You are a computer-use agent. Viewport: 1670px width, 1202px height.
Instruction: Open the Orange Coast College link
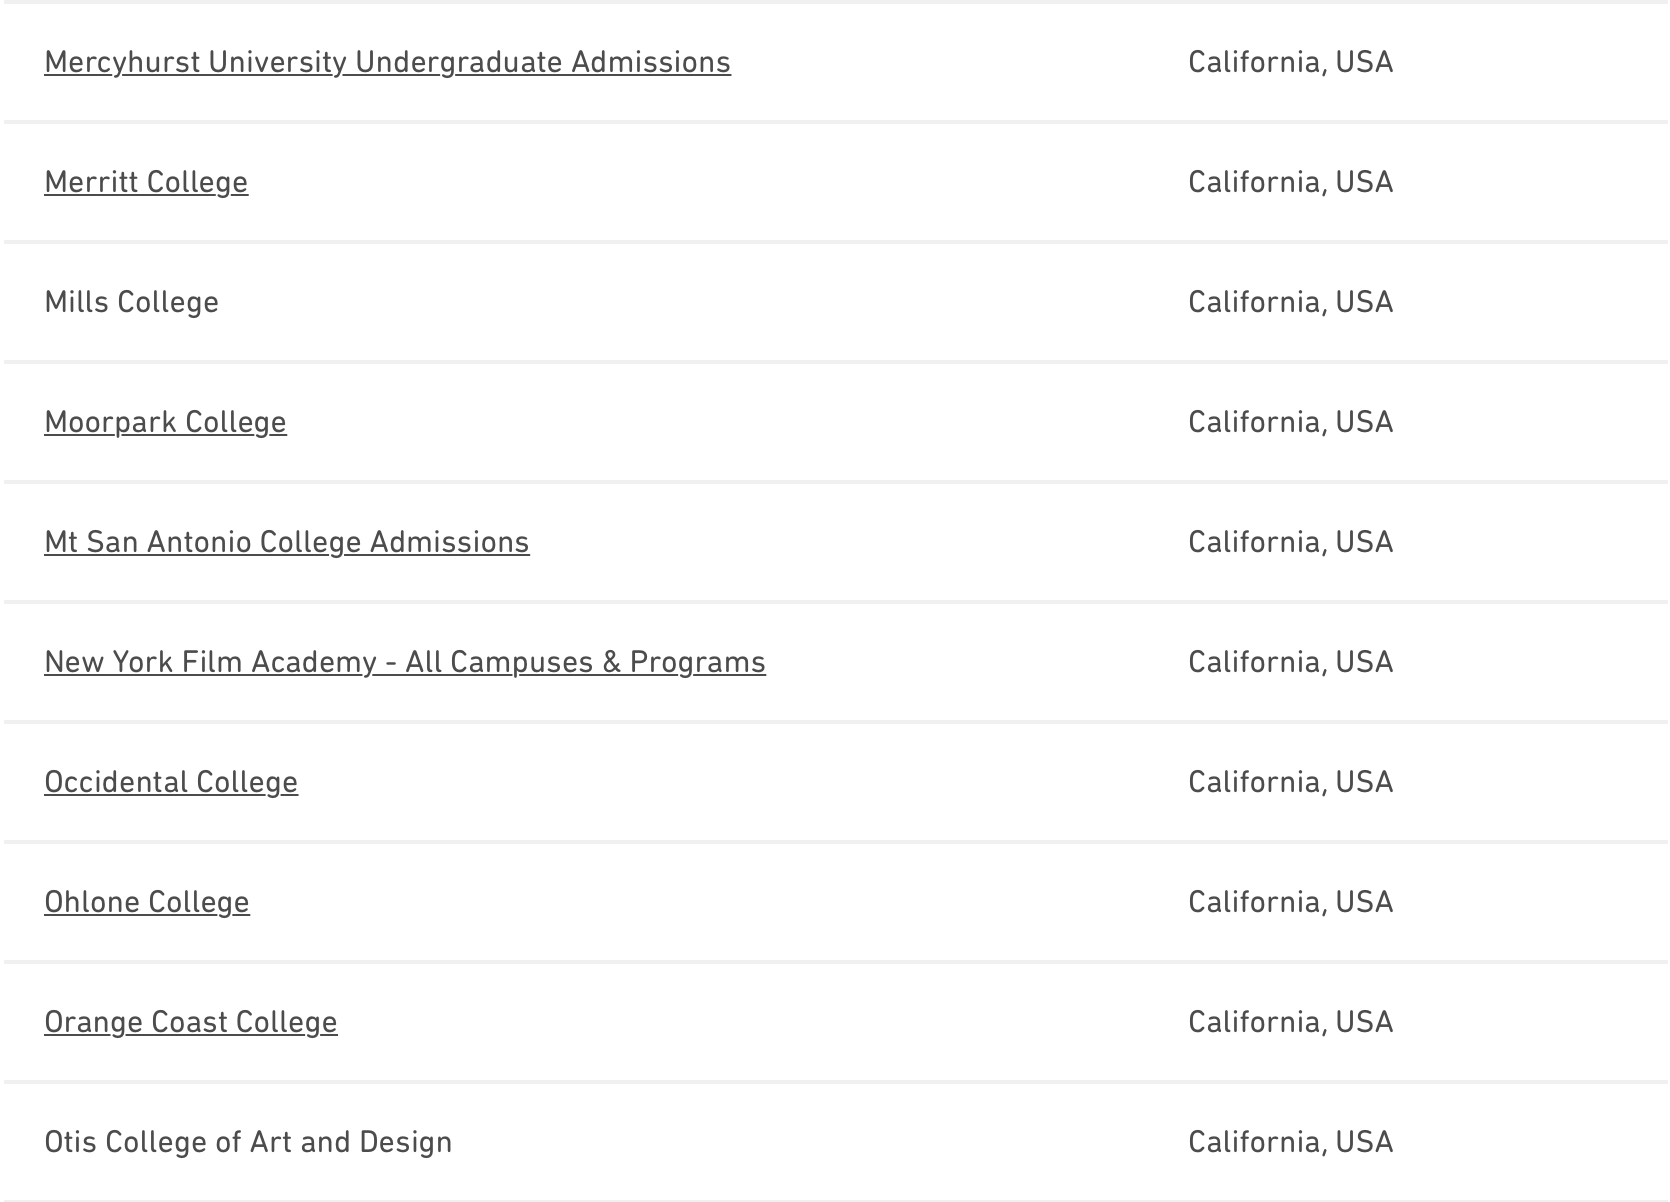191,1022
